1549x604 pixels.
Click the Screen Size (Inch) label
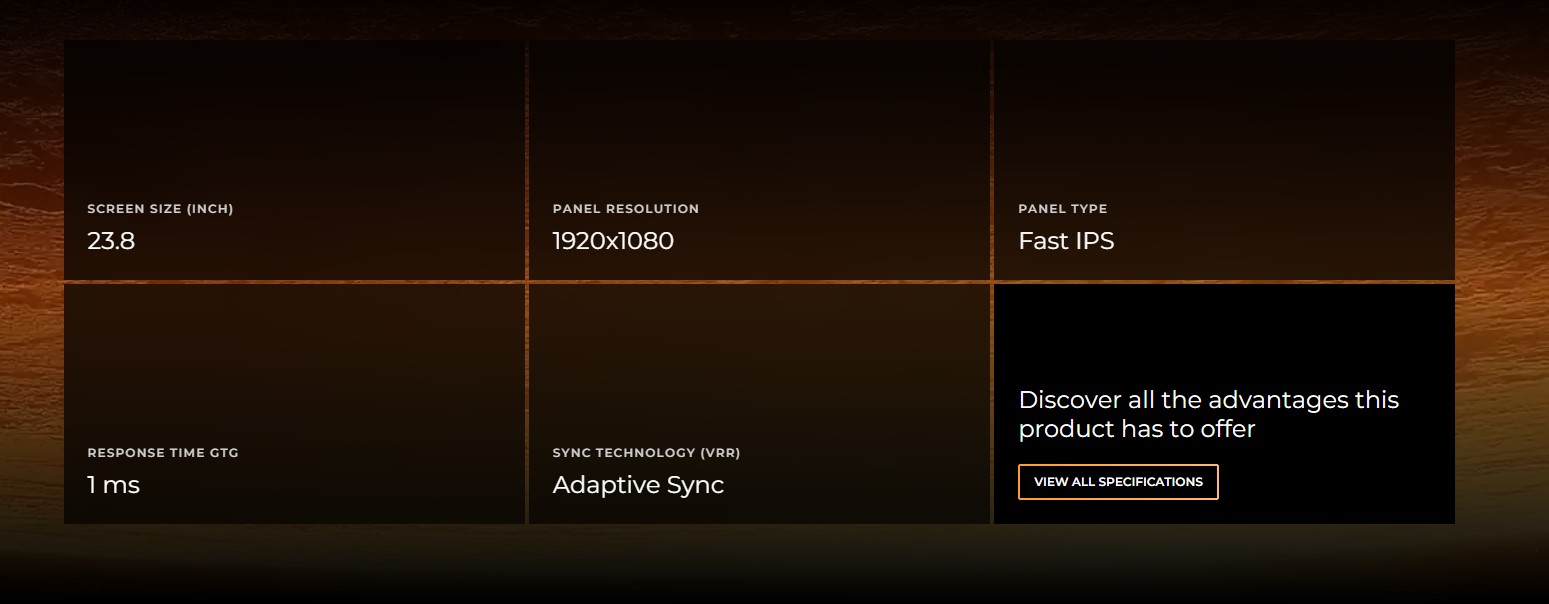pos(160,209)
